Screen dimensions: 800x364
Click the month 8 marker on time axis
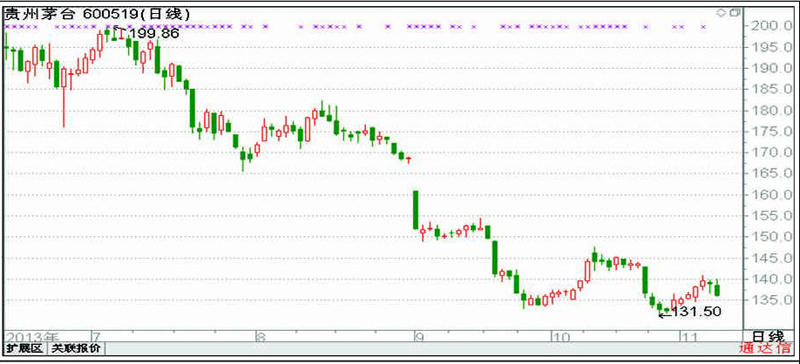click(x=260, y=337)
